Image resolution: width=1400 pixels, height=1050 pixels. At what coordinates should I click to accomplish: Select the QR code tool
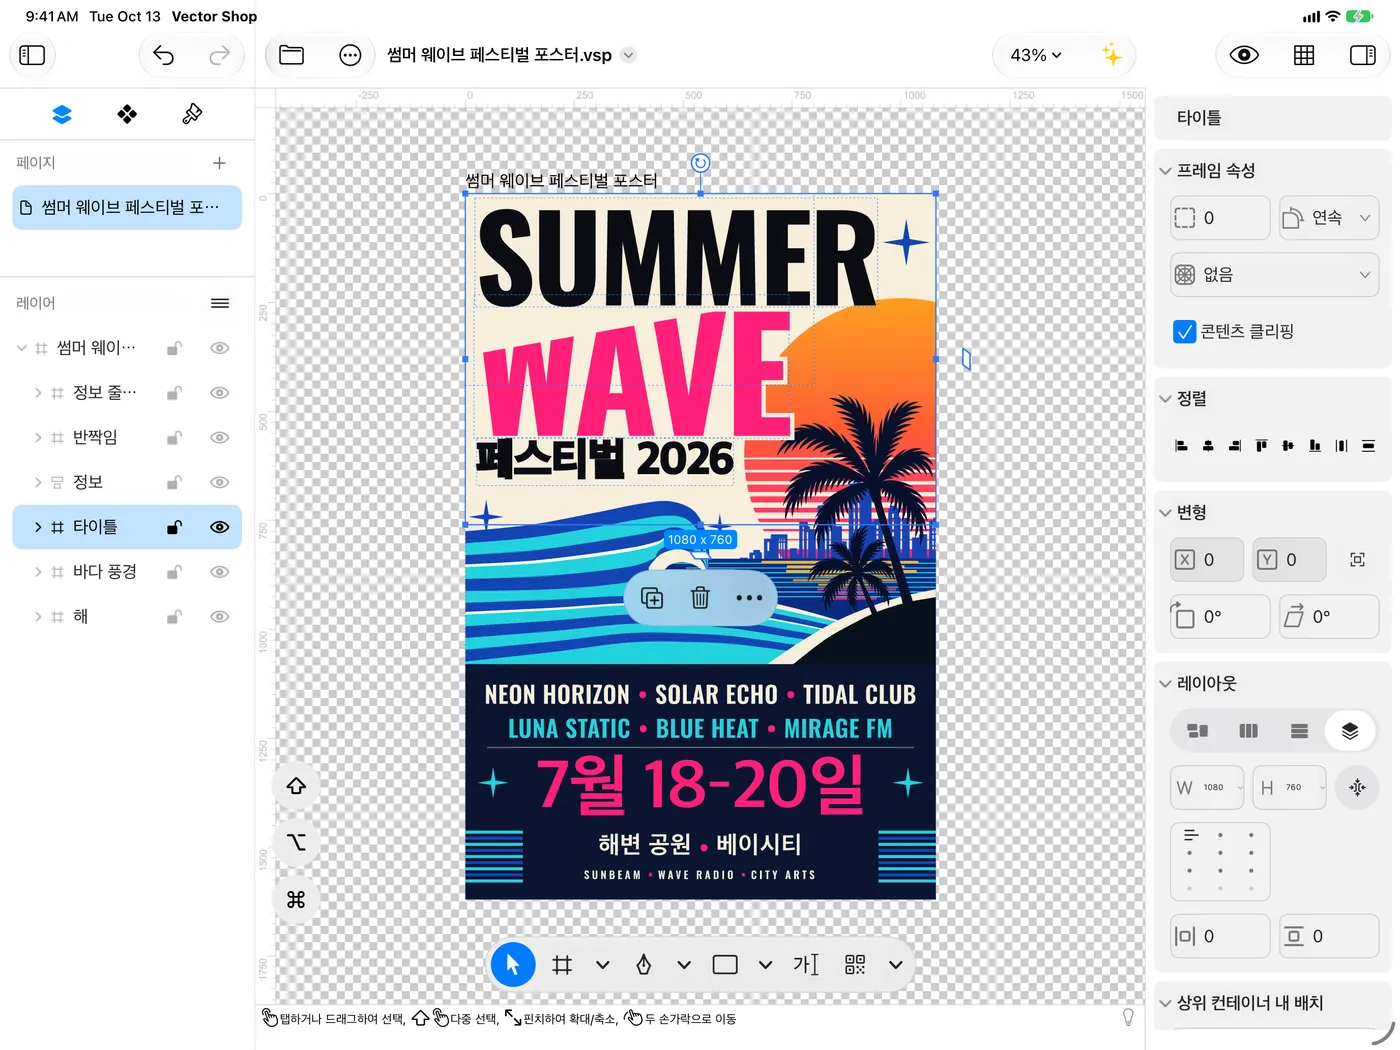pyautogui.click(x=855, y=965)
